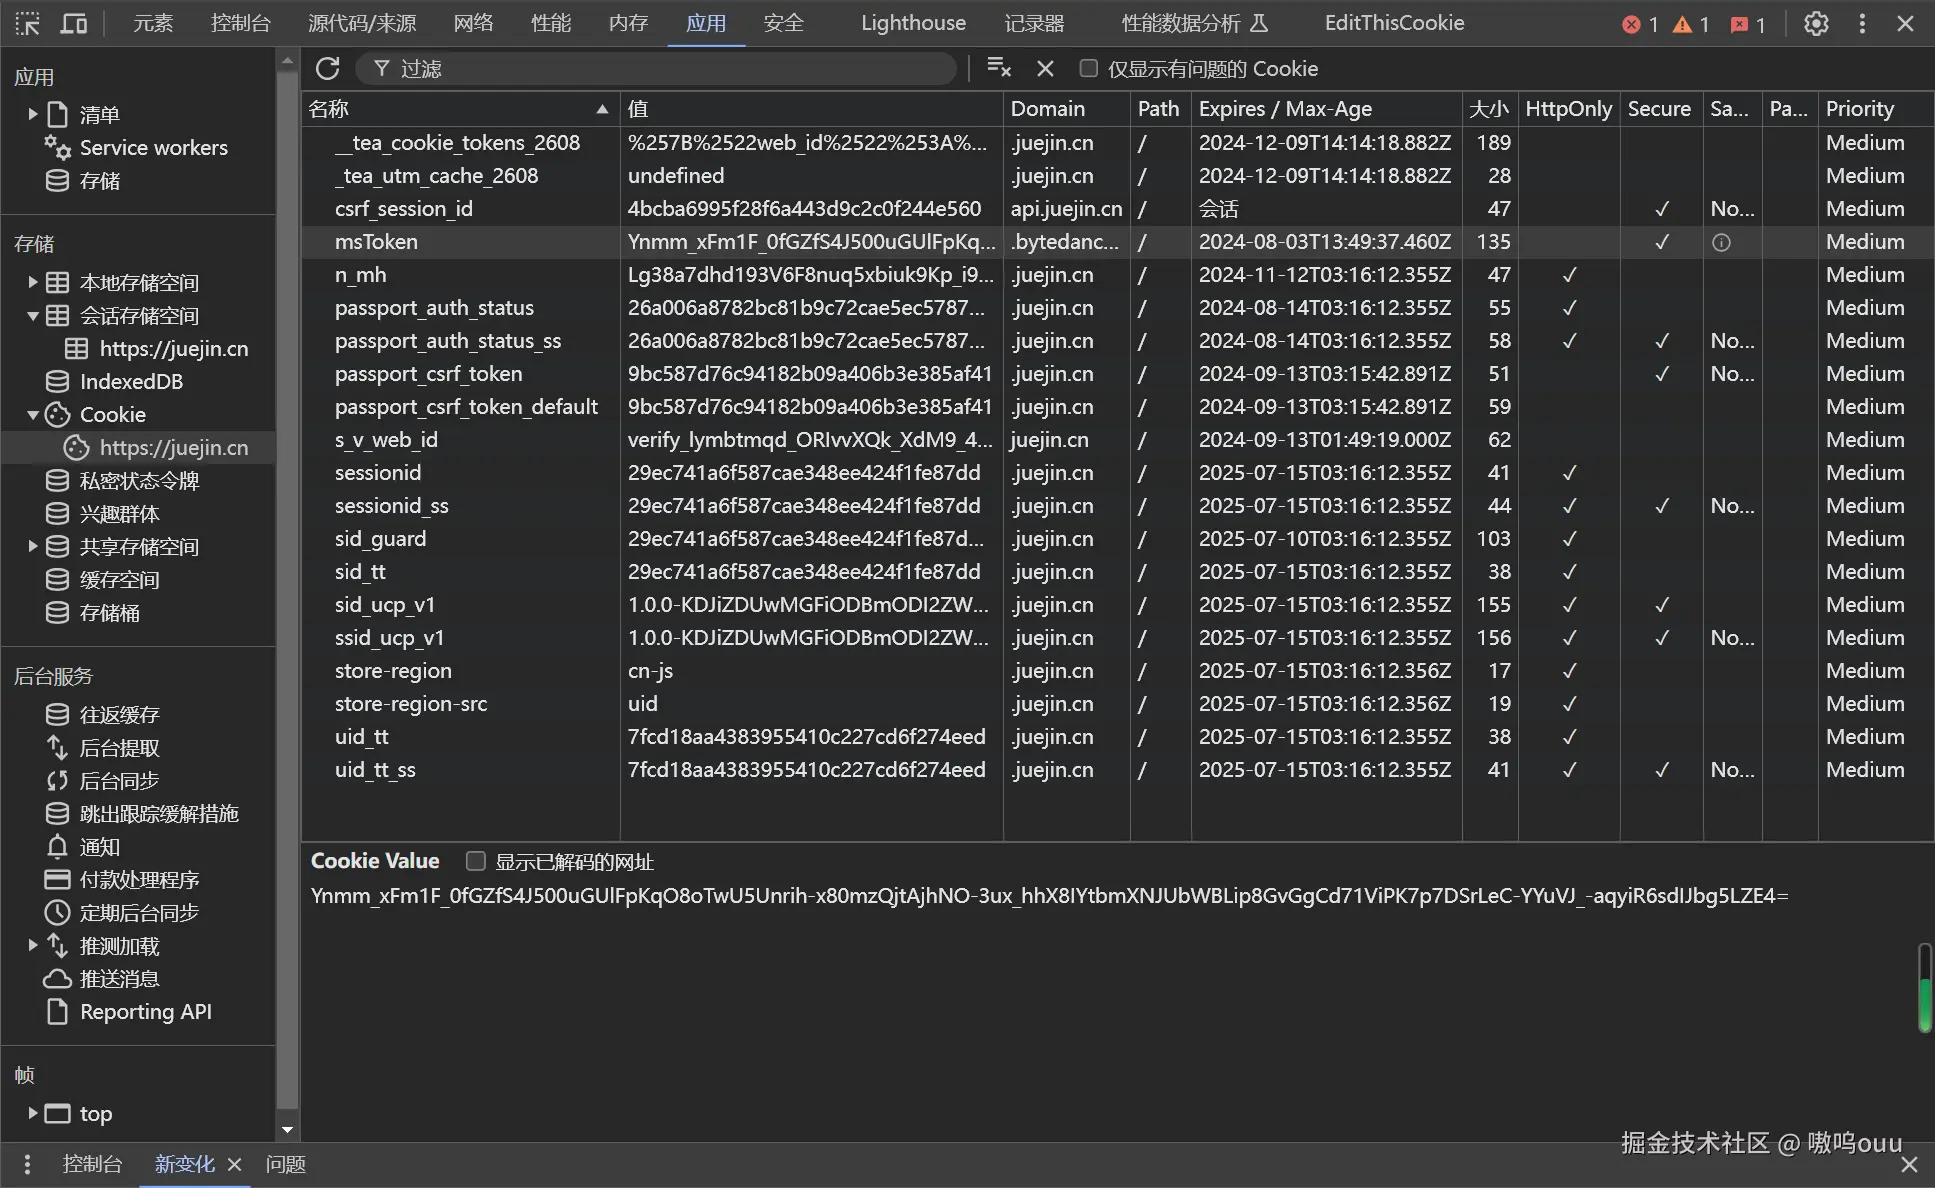Click the inspect element picker icon
The width and height of the screenshot is (1935, 1188).
[x=27, y=23]
